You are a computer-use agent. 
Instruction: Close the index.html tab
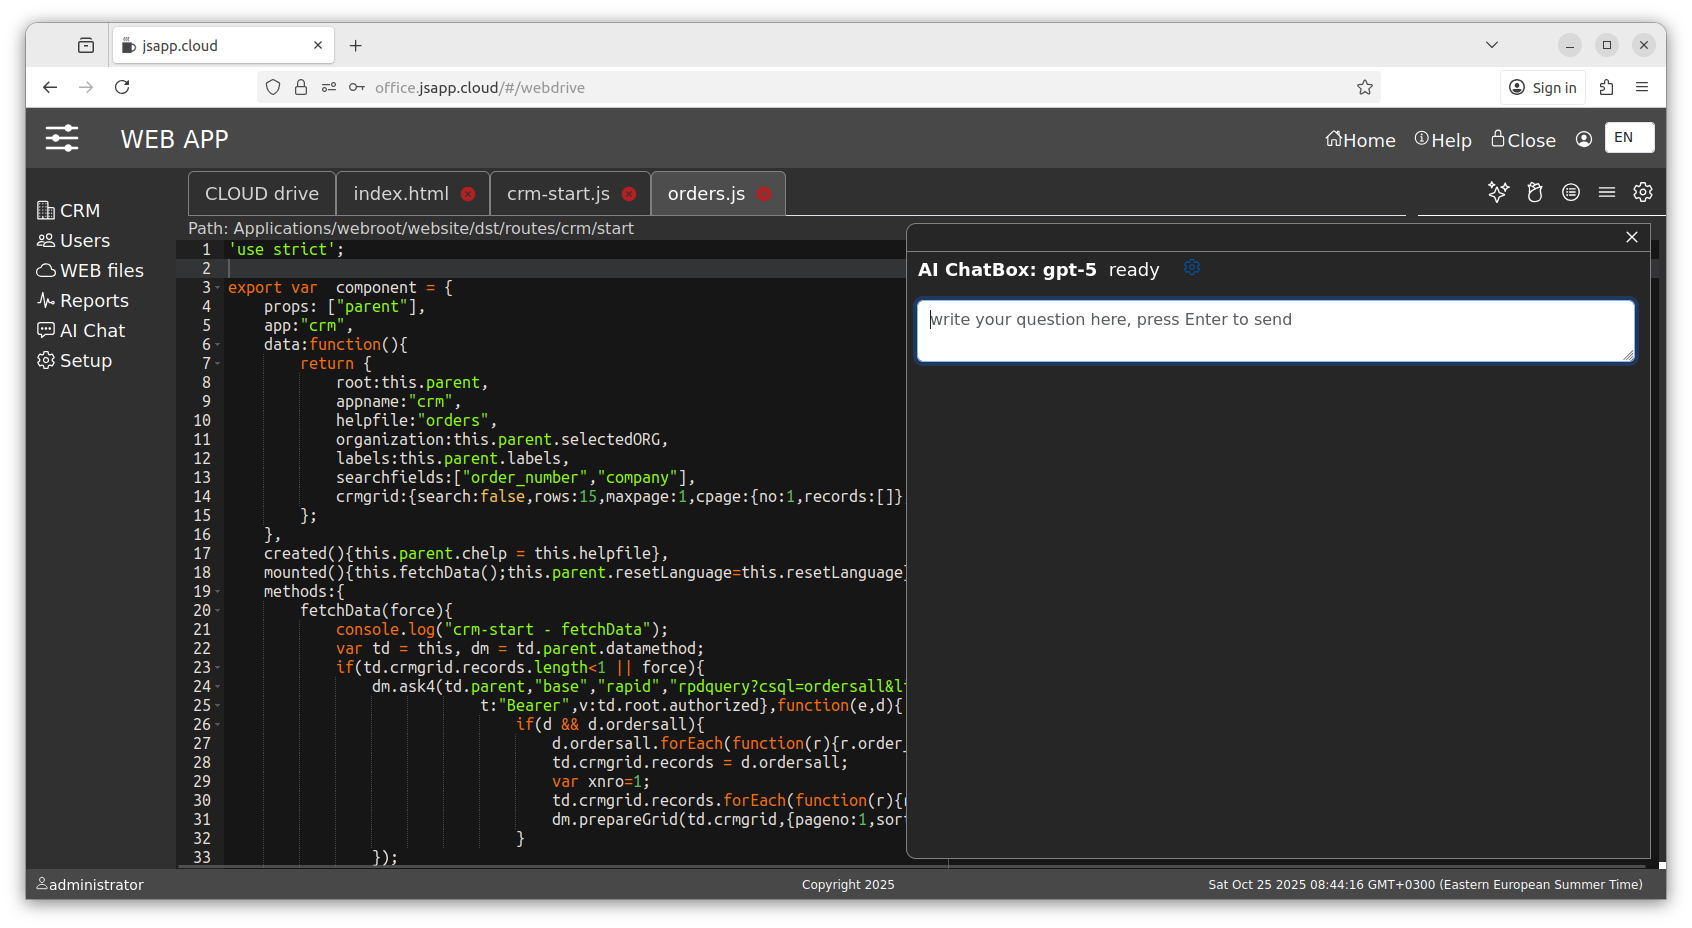click(x=468, y=194)
